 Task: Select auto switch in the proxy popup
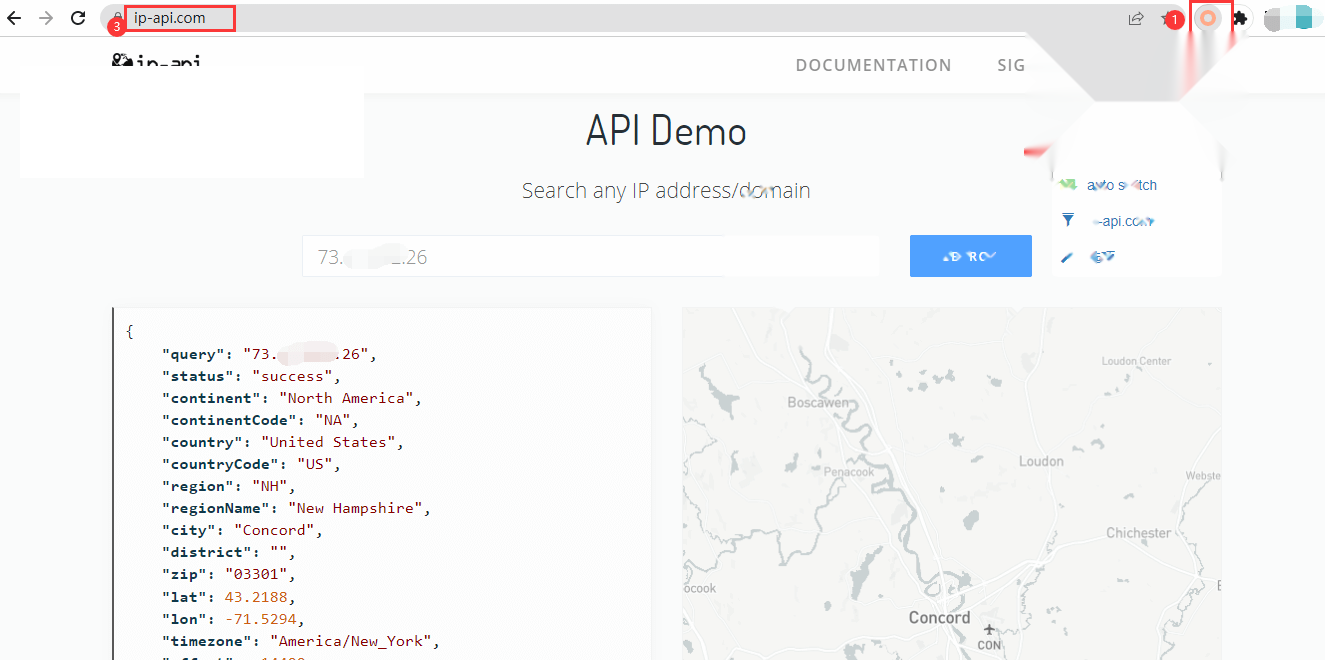[1122, 185]
